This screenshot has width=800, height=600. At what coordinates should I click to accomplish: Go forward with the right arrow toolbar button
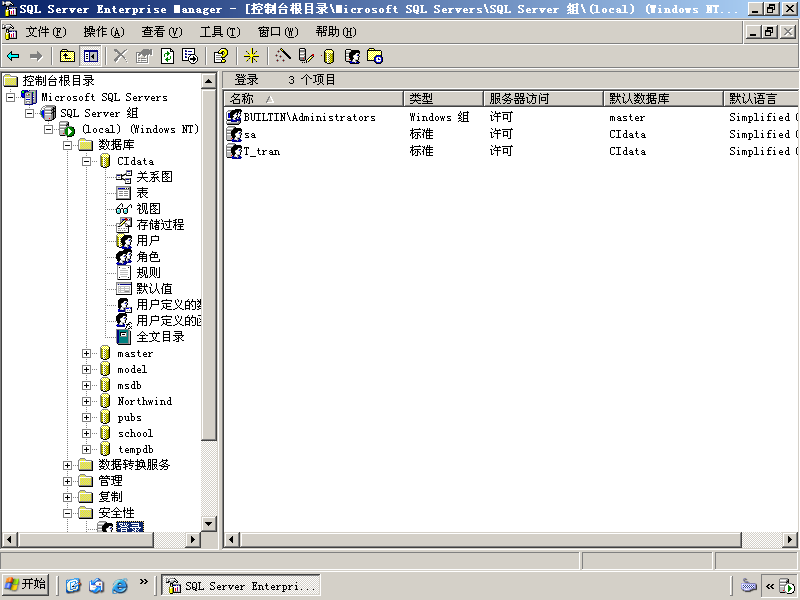[36, 56]
